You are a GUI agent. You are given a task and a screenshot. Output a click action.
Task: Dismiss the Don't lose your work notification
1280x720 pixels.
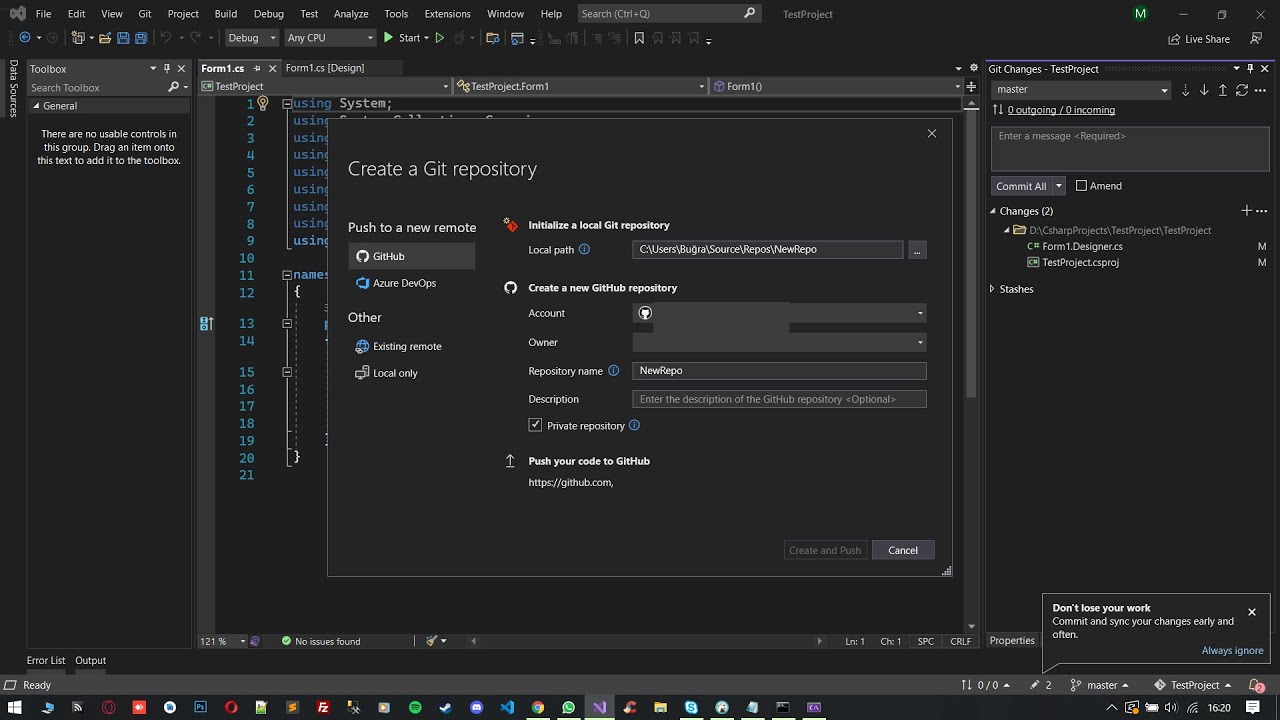(1251, 612)
